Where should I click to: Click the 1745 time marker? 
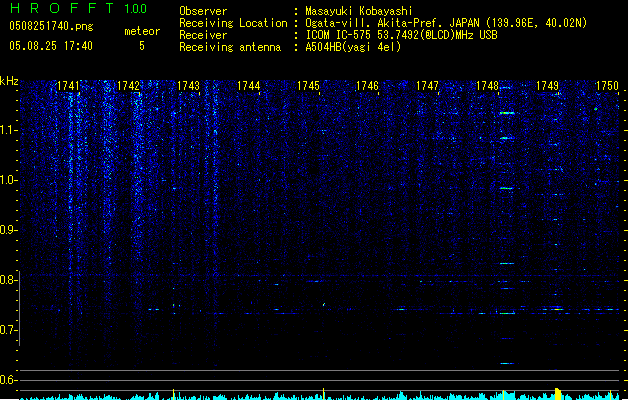(308, 86)
